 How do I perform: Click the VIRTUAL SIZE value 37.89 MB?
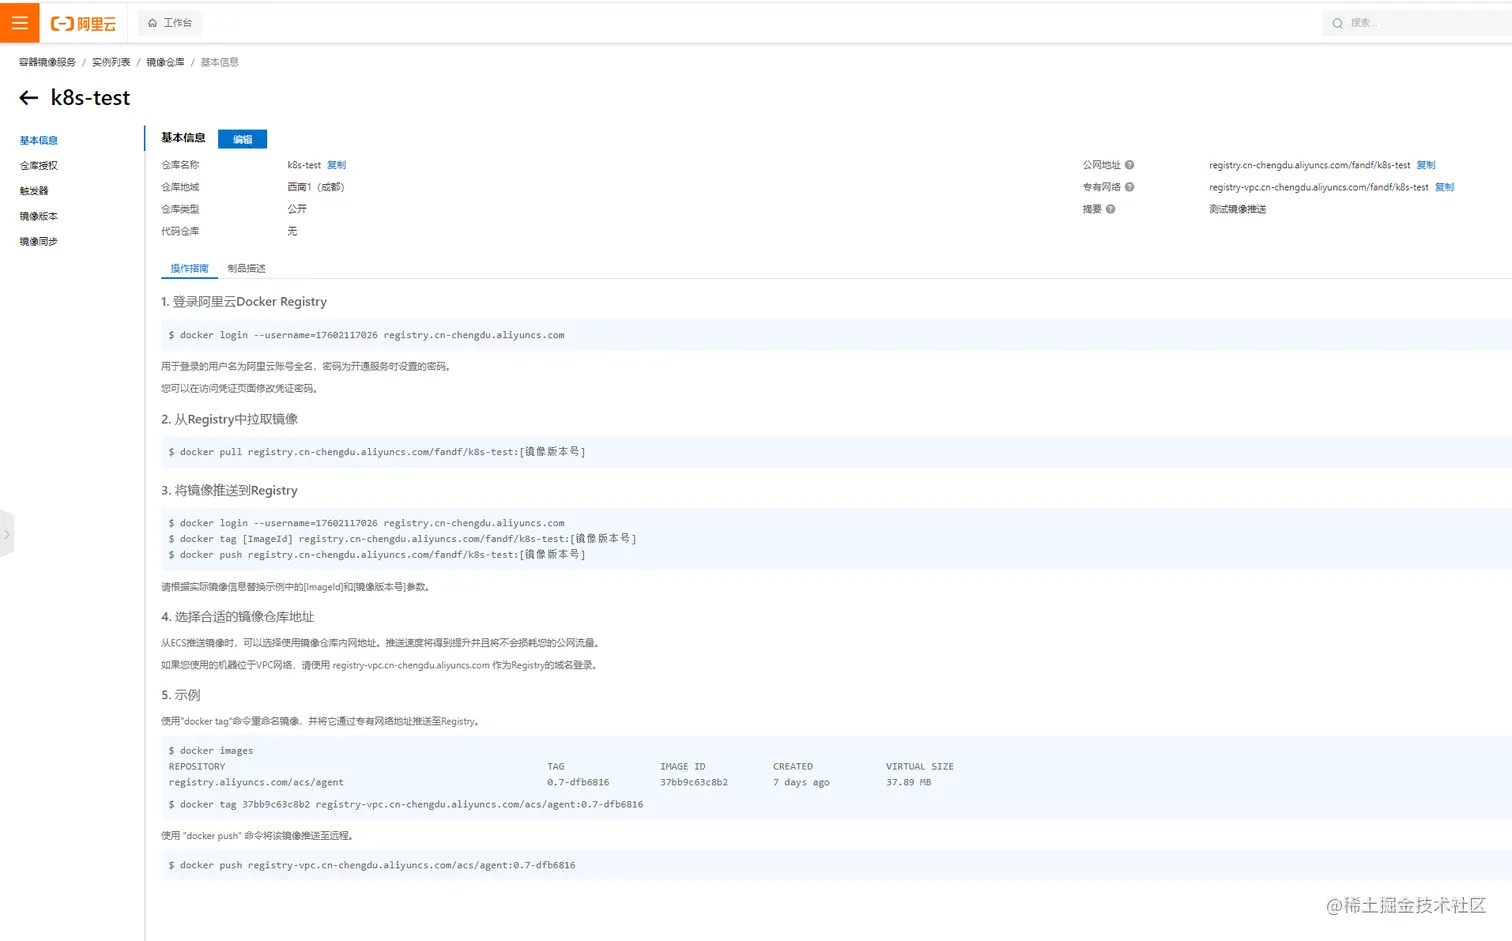908,783
